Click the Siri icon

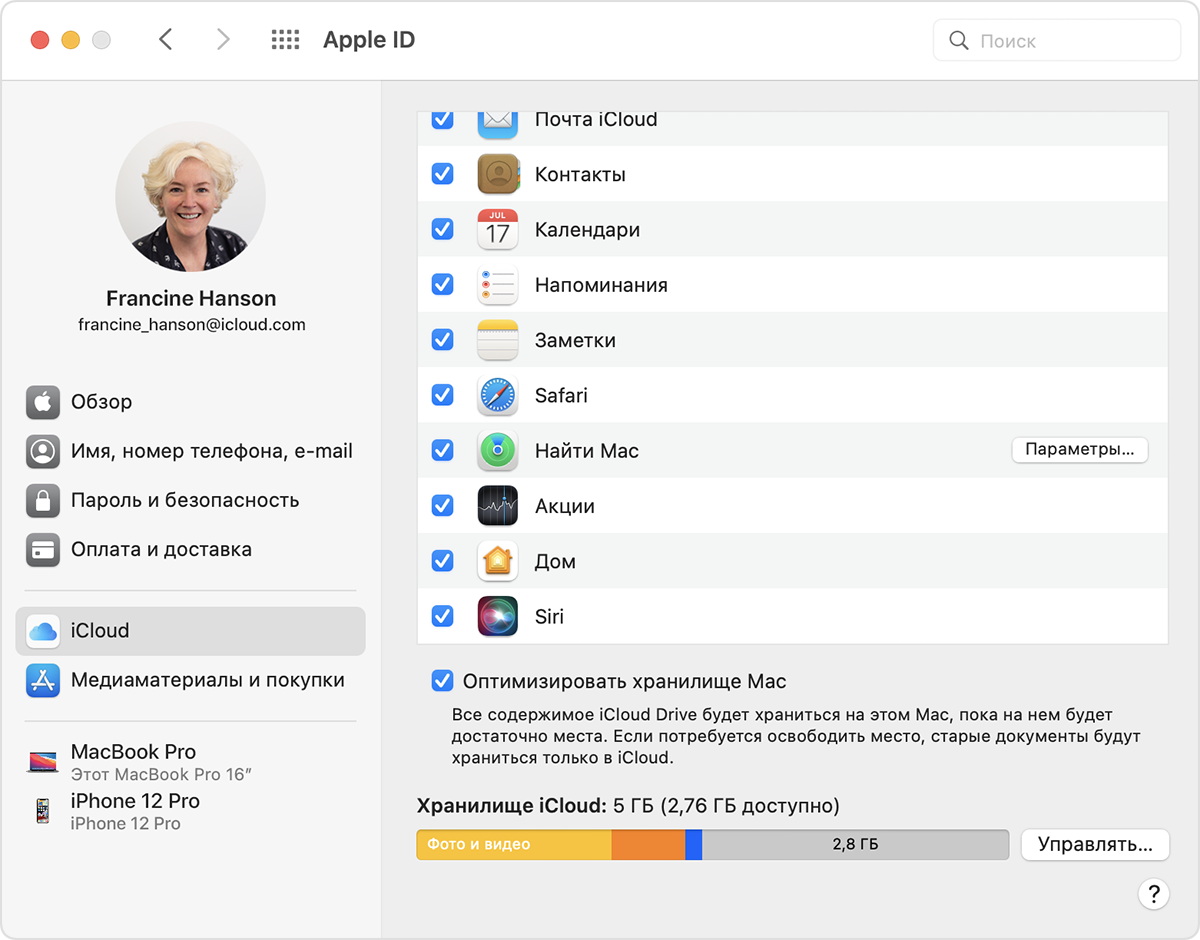pos(497,617)
